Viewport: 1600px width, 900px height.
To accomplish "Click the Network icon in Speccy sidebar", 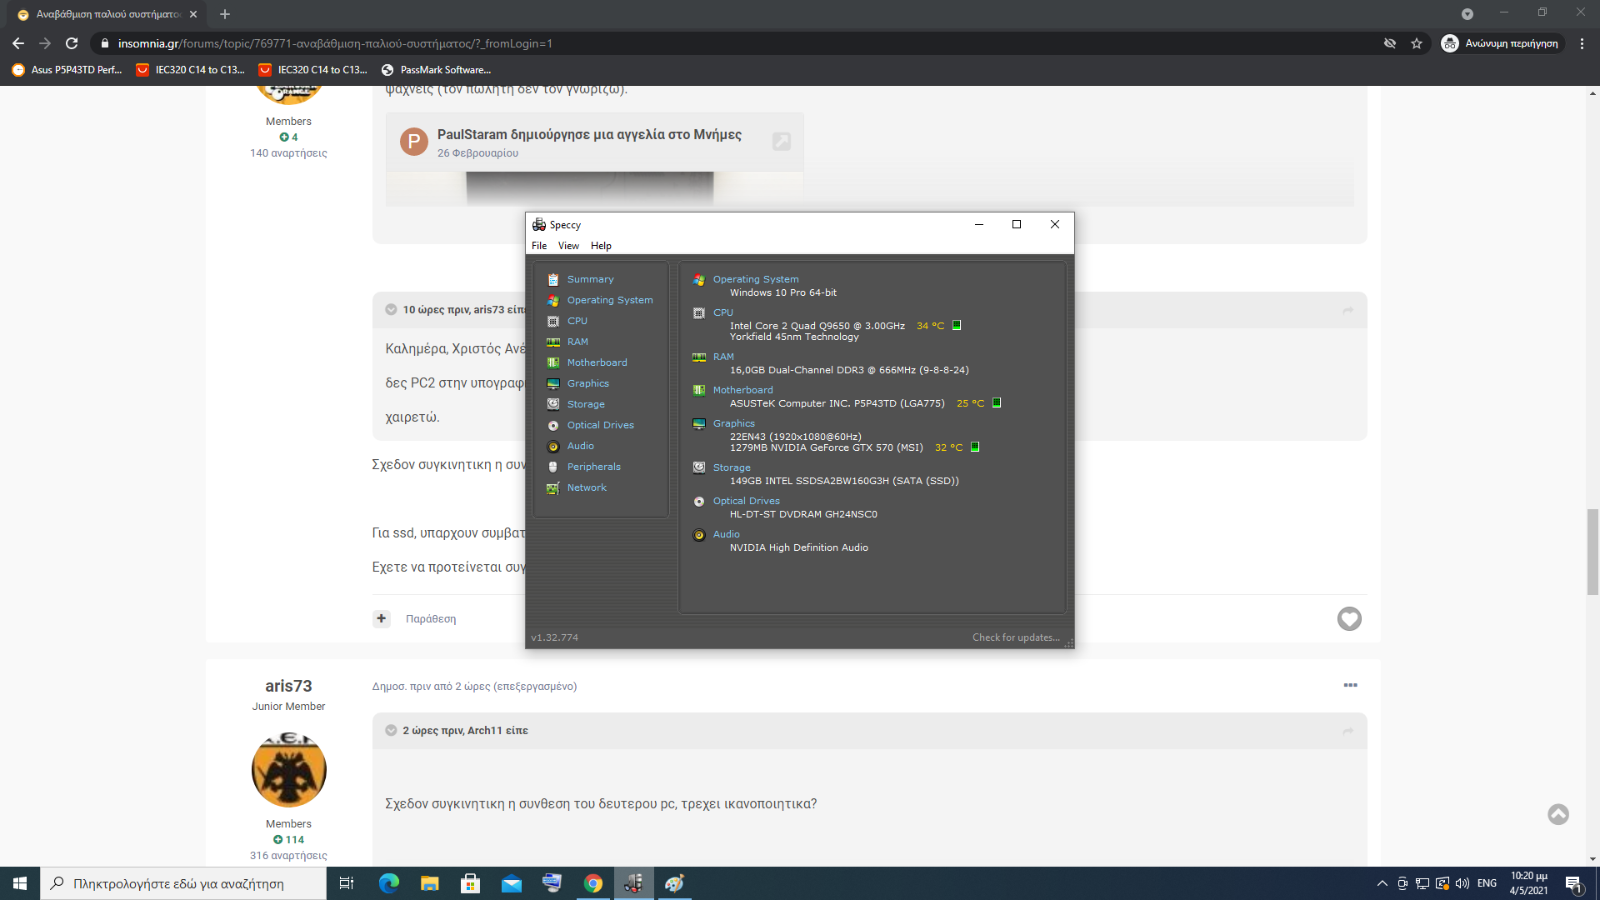I will tap(553, 488).
